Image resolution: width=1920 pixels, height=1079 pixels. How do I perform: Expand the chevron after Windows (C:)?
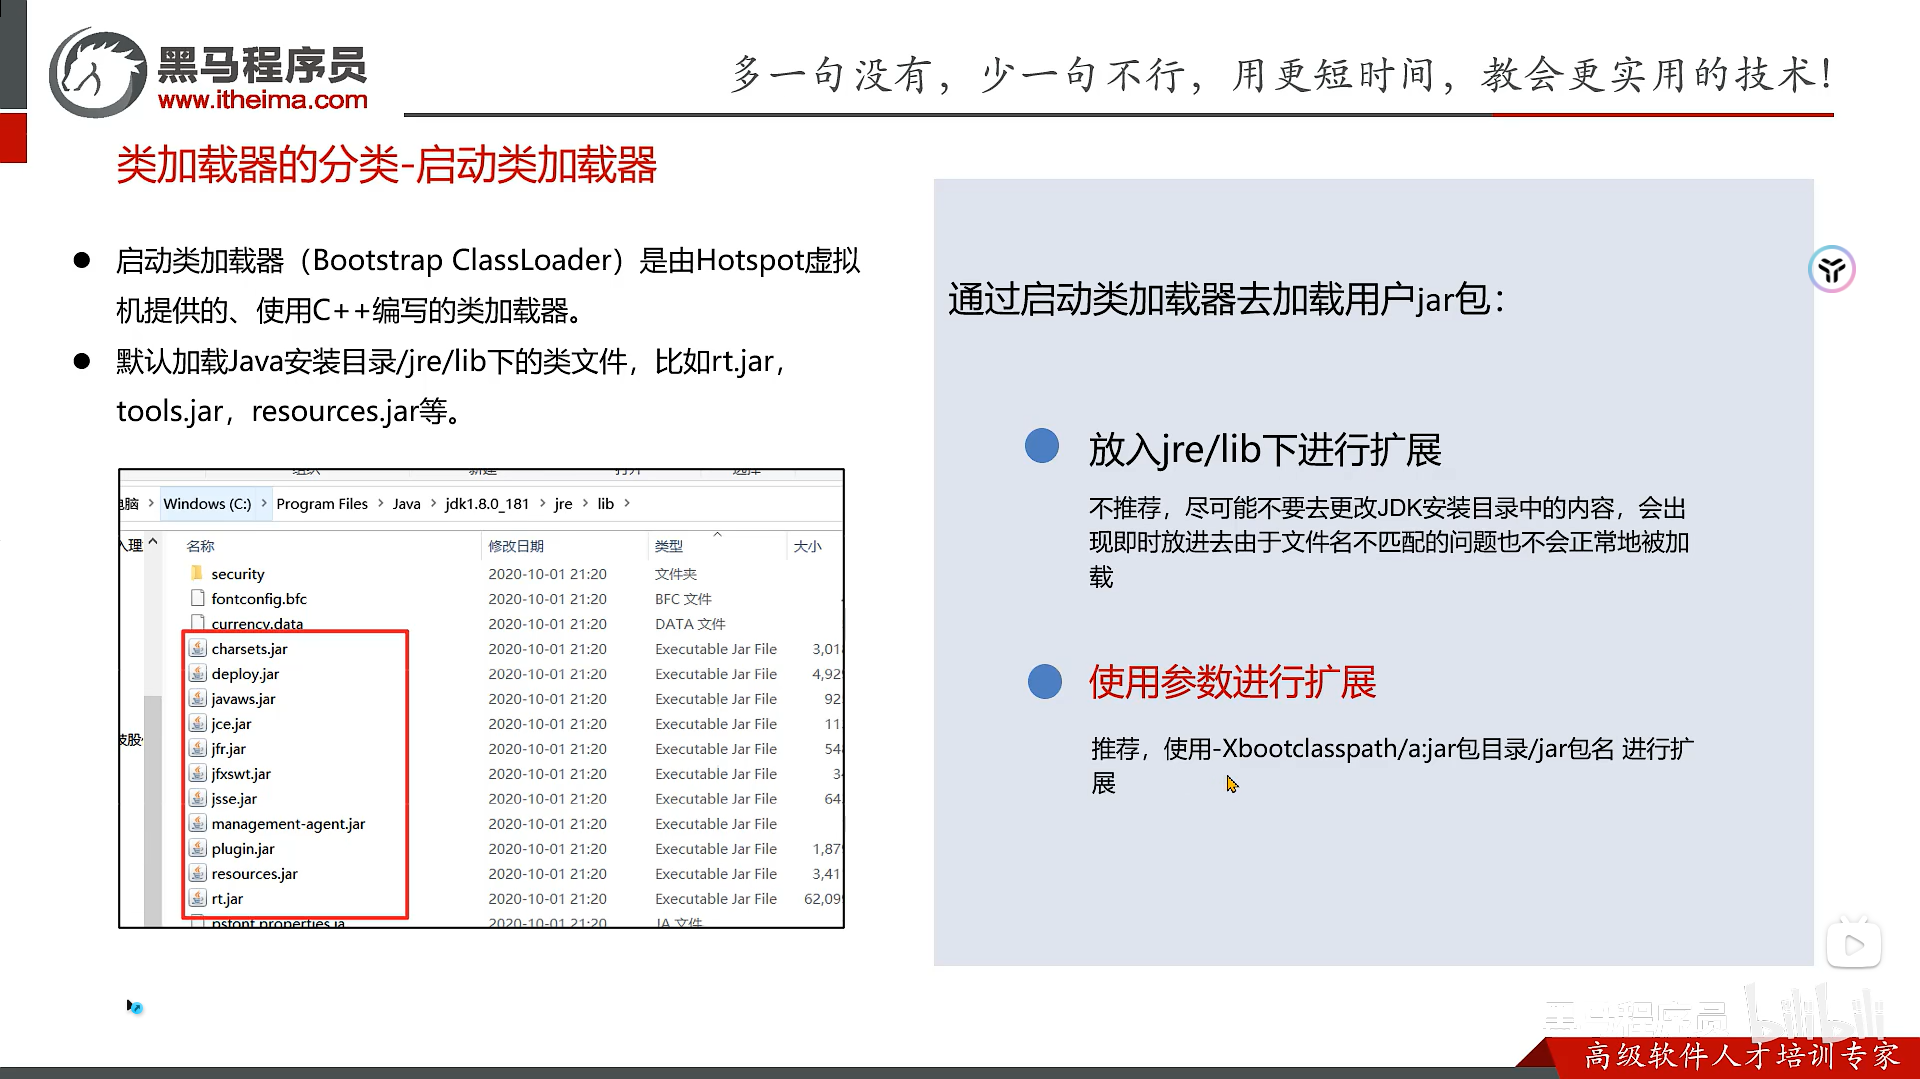[264, 503]
